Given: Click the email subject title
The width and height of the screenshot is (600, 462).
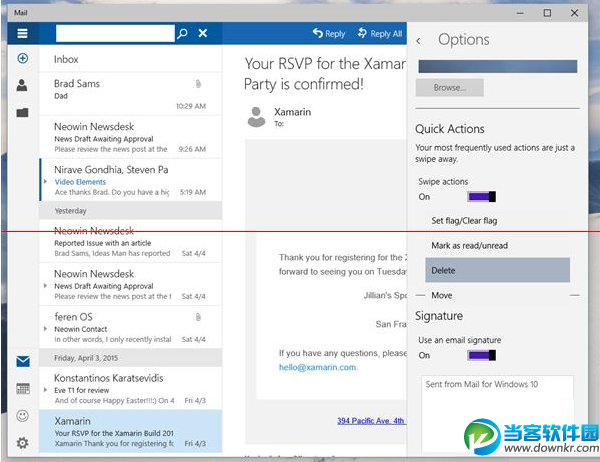Looking at the screenshot, I should coord(325,73).
